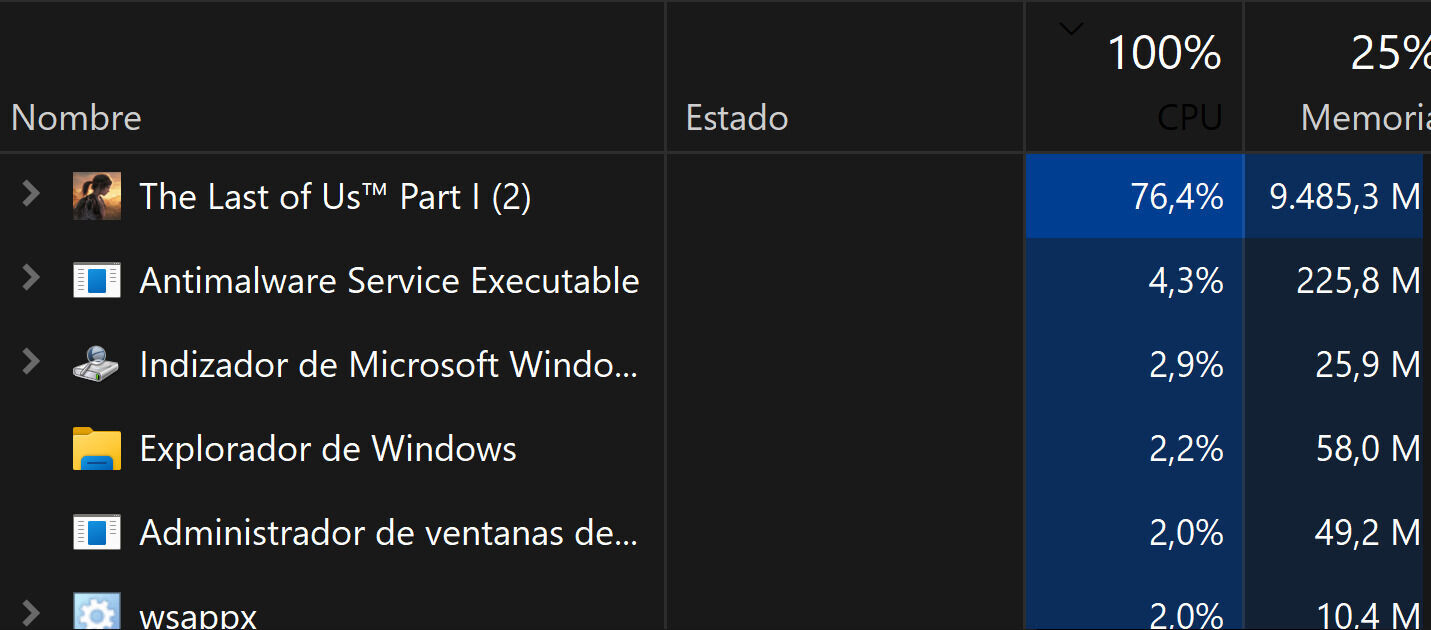Sort processes by the Estado column
The image size is (1431, 630).
[x=737, y=118]
